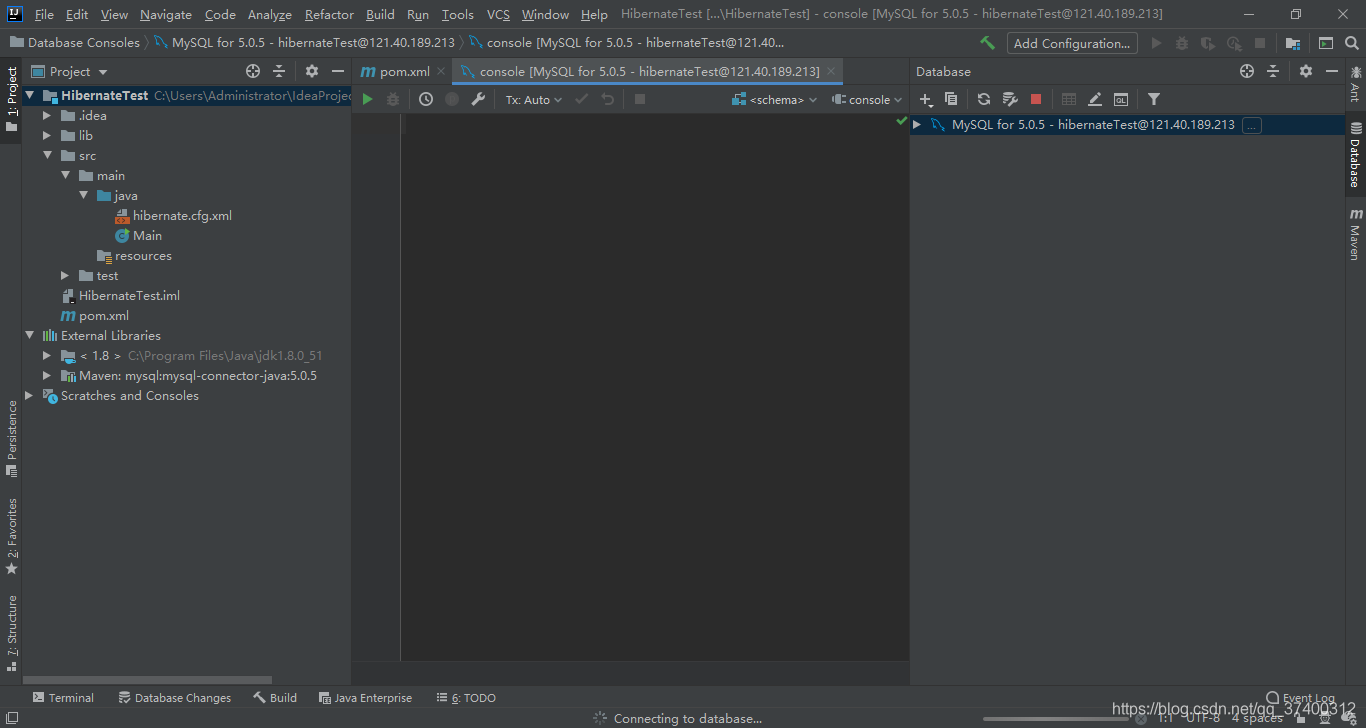Open the Refactor menu
This screenshot has width=1366, height=728.
(x=329, y=14)
